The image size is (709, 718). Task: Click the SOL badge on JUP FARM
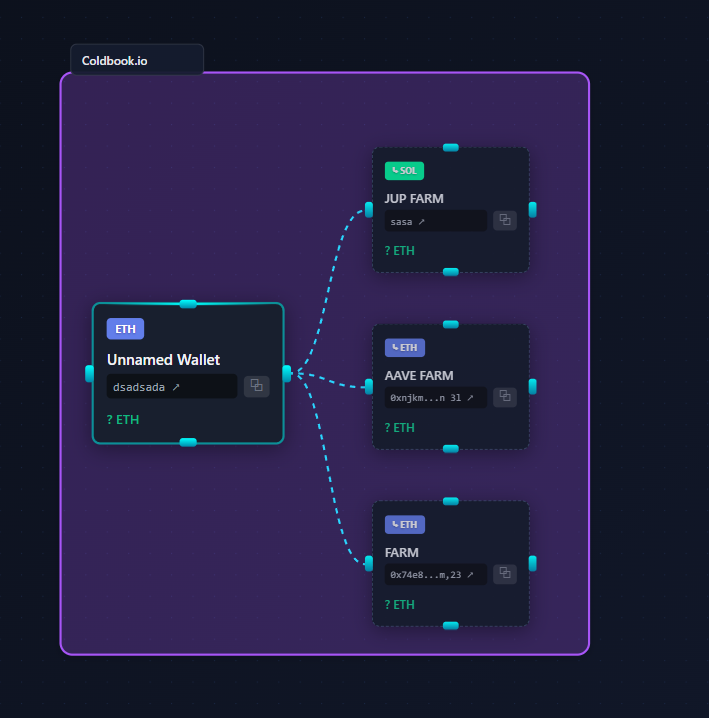pyautogui.click(x=404, y=171)
